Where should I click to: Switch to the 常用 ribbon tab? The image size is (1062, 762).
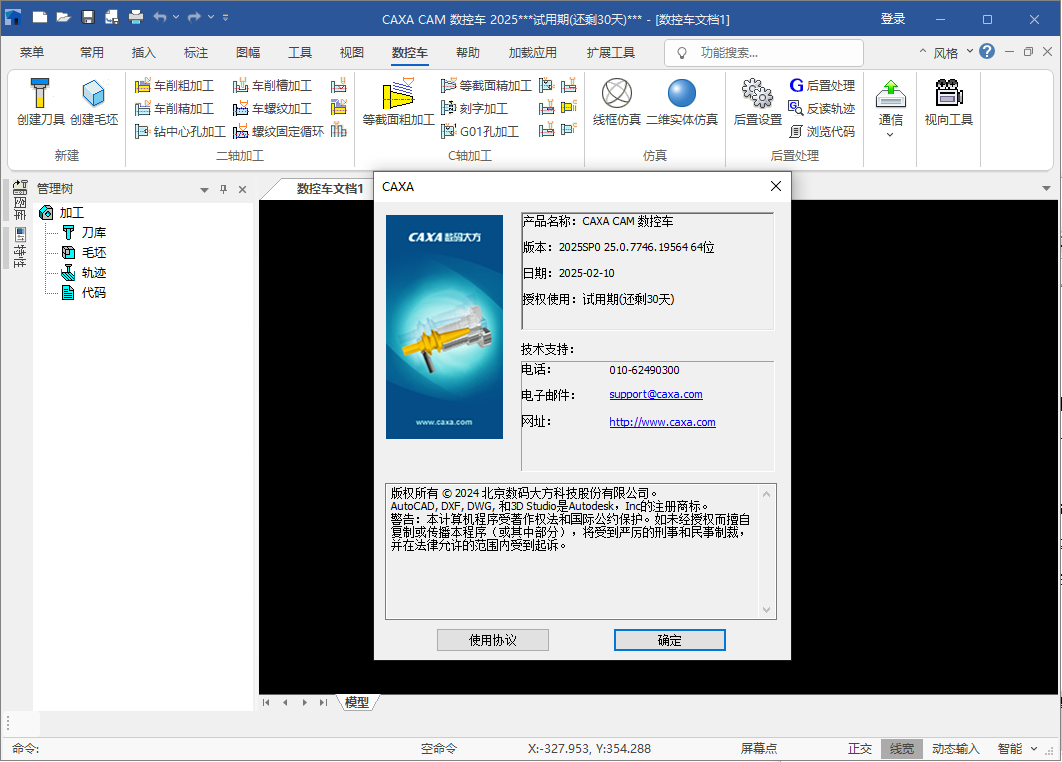[92, 52]
